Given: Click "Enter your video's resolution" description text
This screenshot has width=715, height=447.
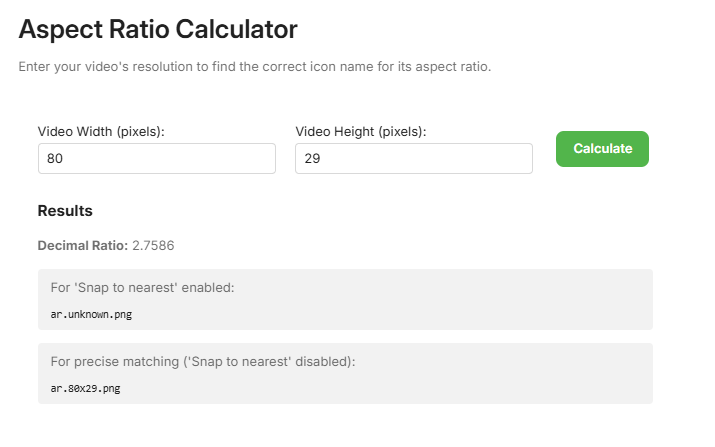Looking at the screenshot, I should coord(103,67).
